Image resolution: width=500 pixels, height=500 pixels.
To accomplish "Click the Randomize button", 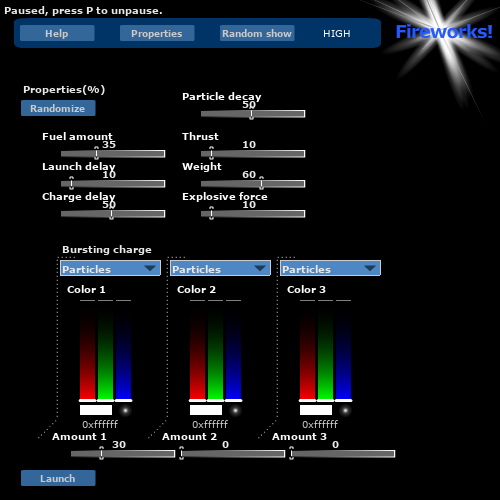I will (x=58, y=108).
